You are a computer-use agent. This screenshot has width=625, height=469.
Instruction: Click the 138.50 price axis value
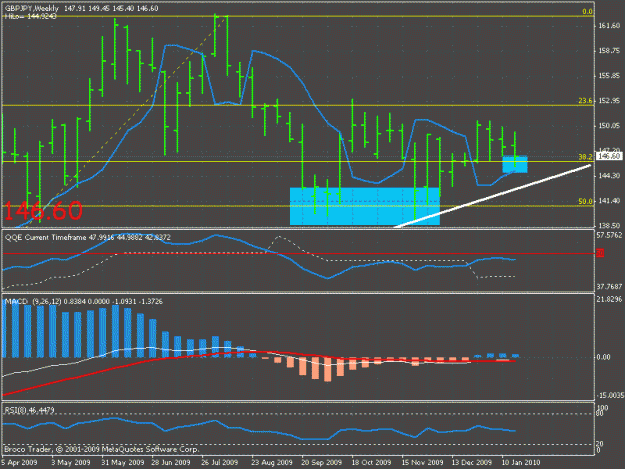tap(609, 226)
